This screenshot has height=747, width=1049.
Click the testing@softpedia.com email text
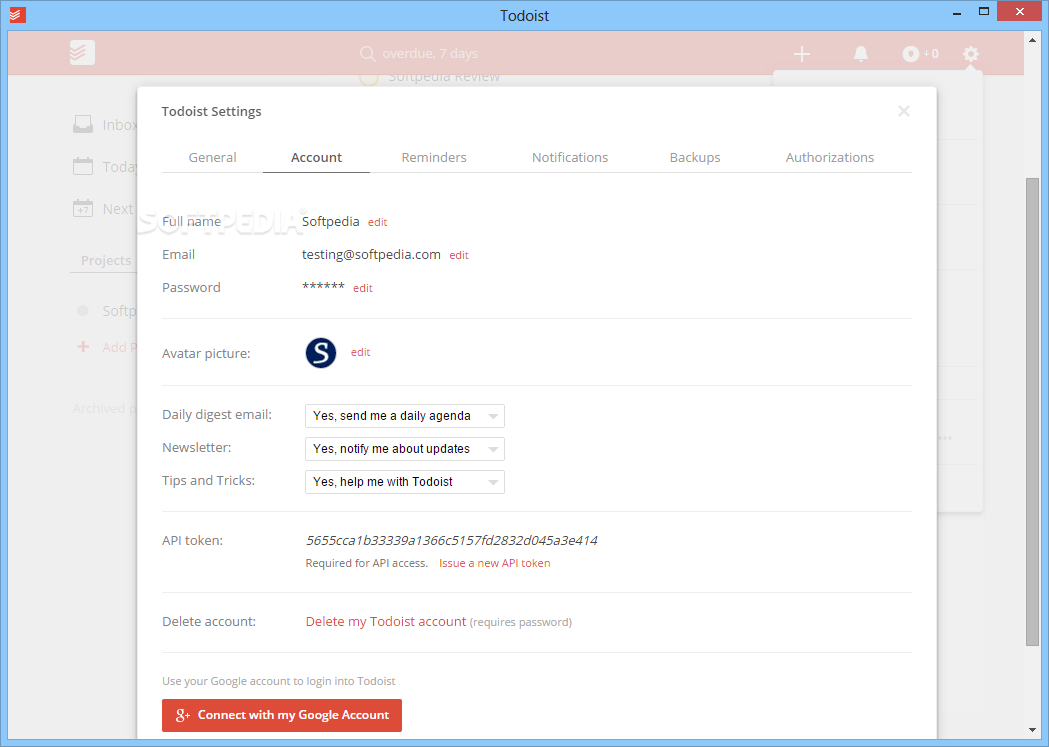coord(371,254)
